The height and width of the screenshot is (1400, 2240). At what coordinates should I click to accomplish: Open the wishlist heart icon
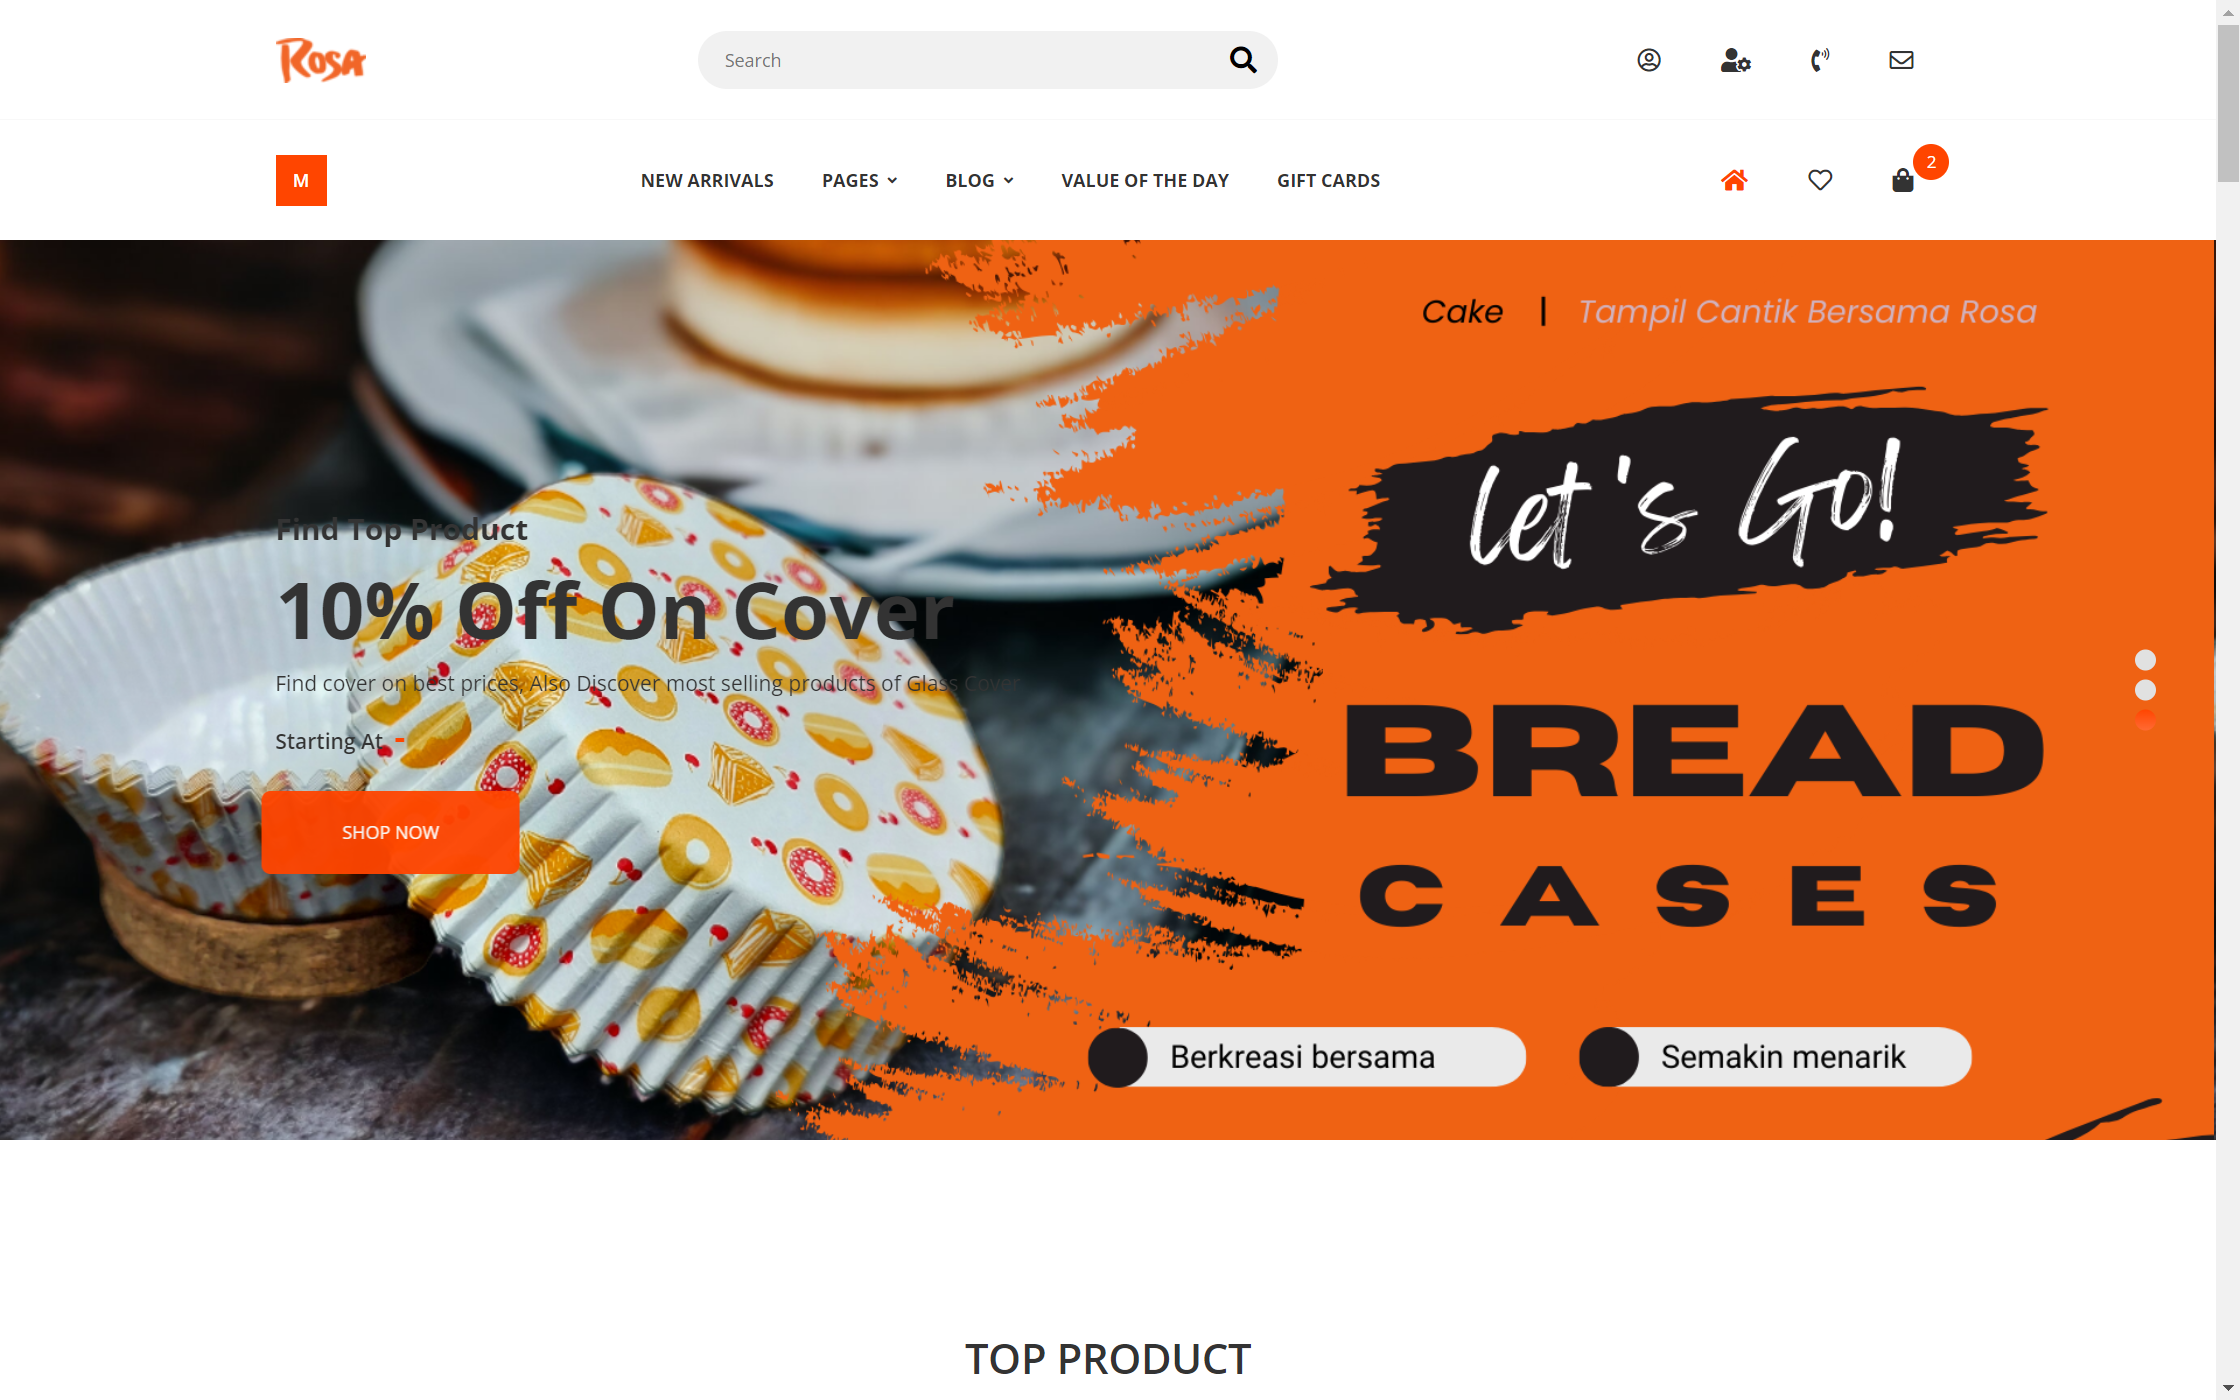(x=1820, y=180)
